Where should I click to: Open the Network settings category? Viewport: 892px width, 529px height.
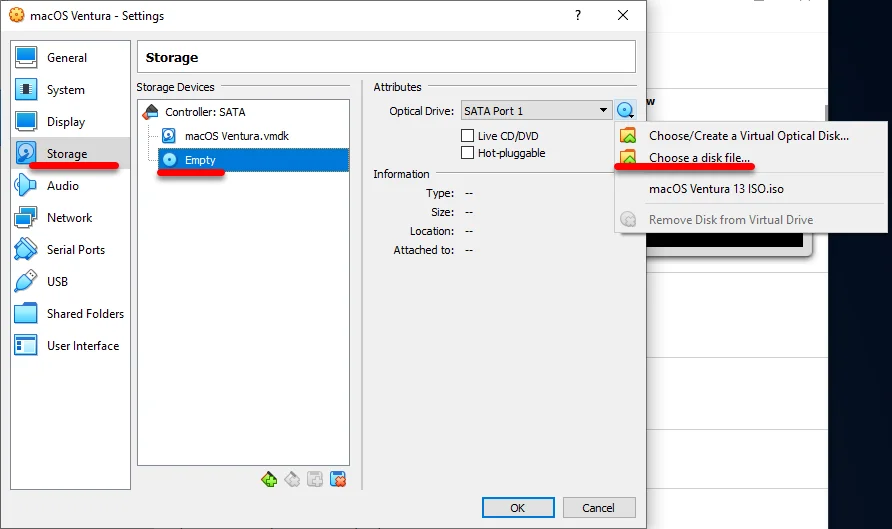[71, 217]
